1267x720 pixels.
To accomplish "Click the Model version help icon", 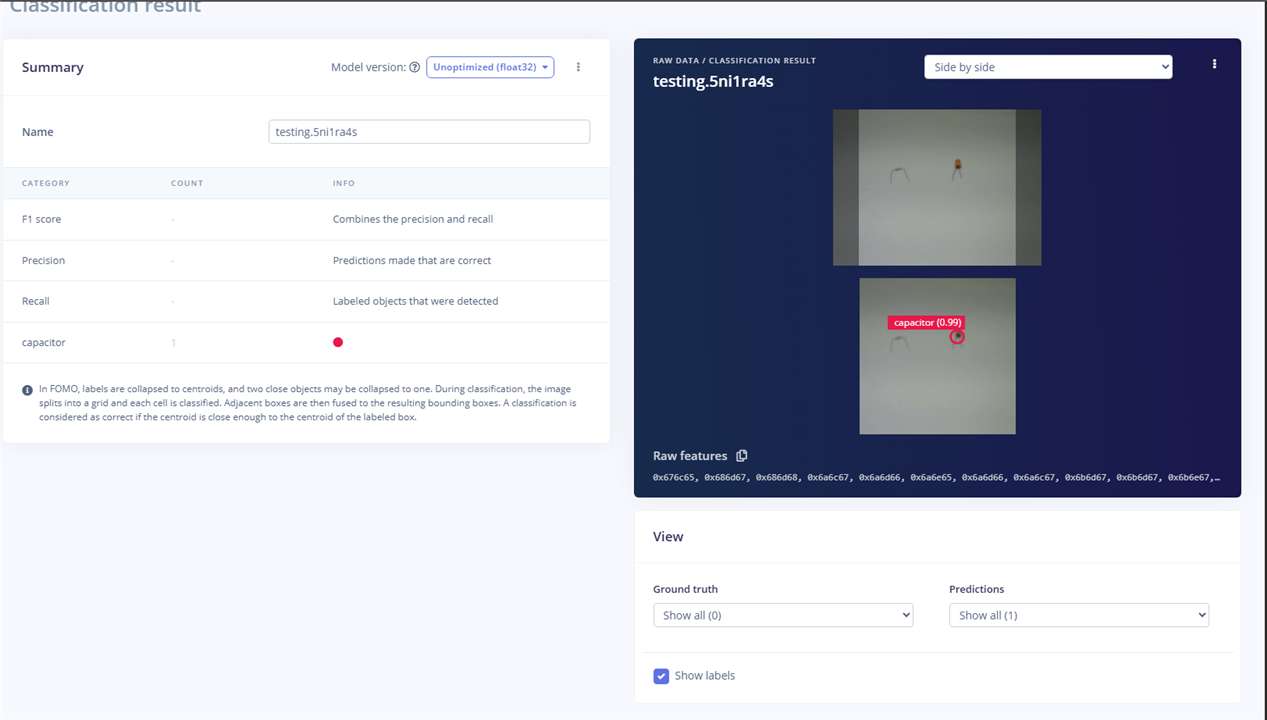I will pos(415,68).
